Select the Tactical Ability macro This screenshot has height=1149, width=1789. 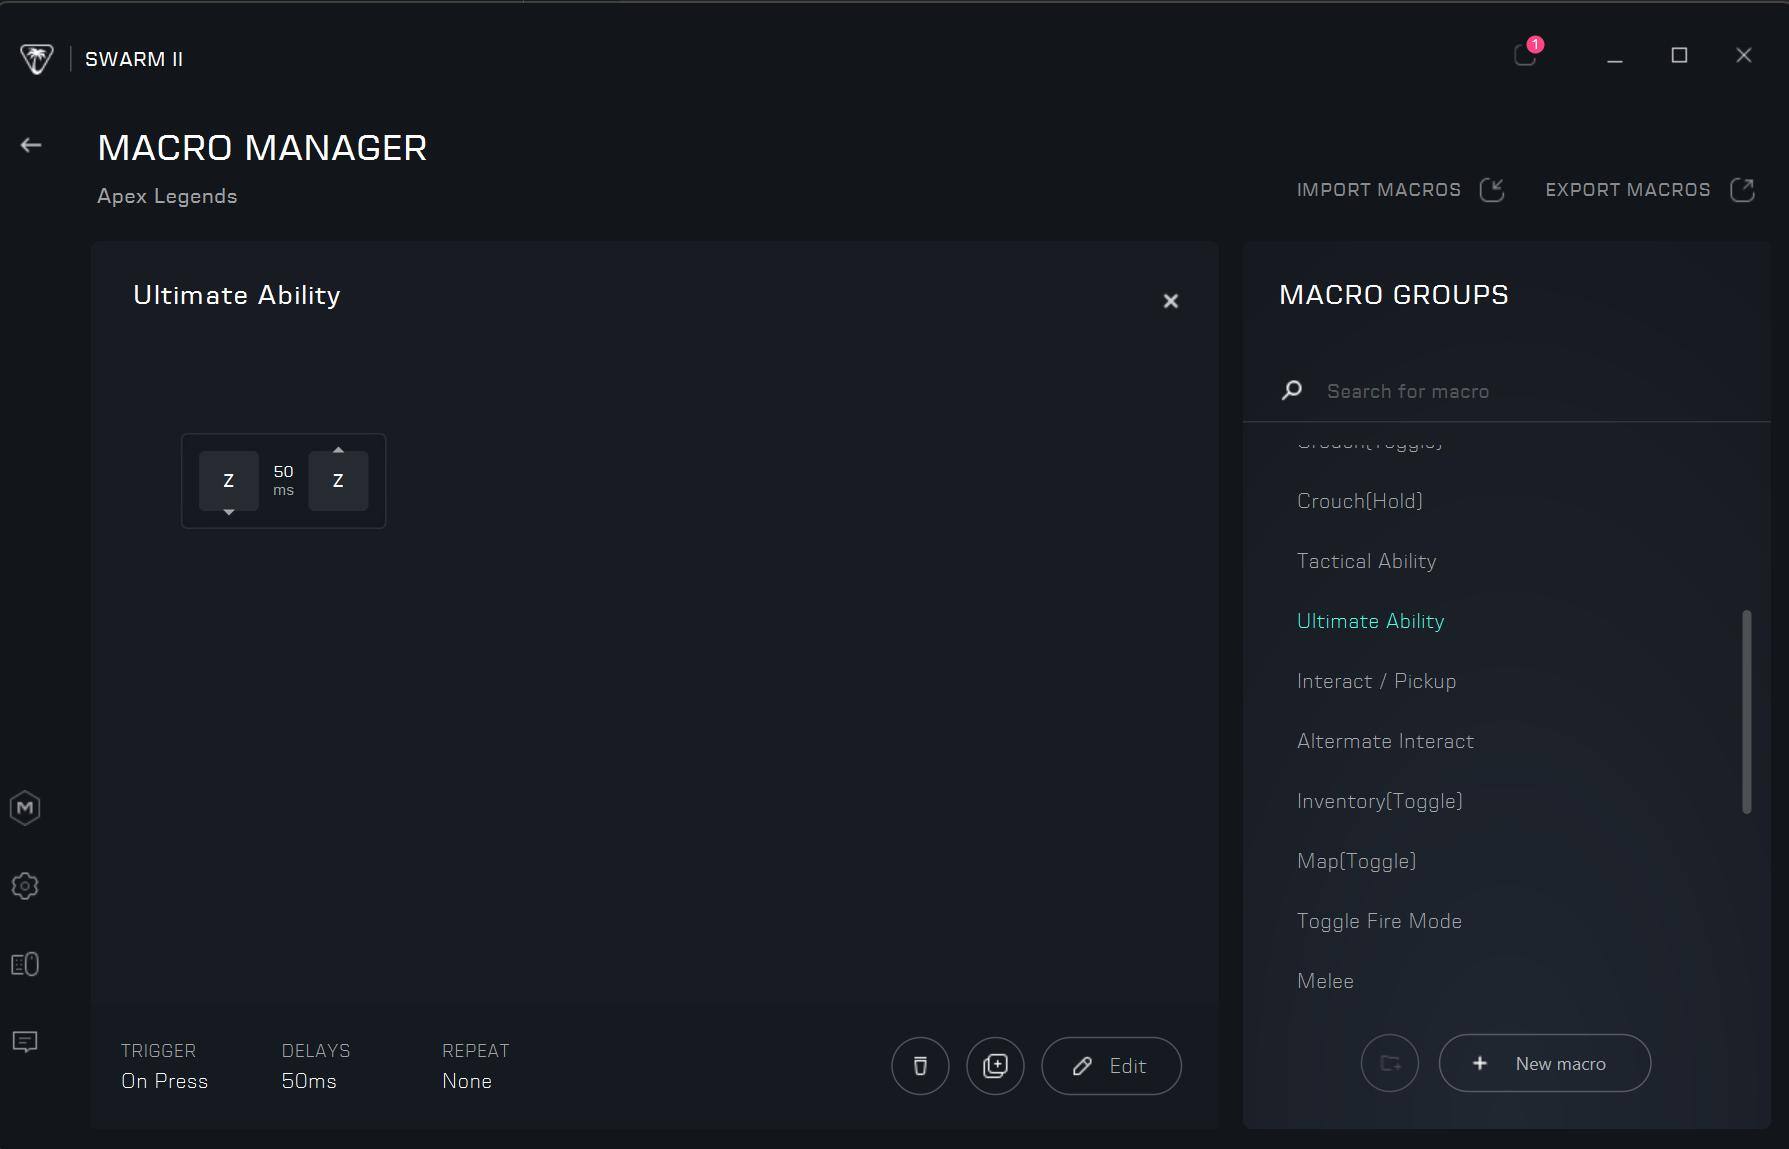1366,561
